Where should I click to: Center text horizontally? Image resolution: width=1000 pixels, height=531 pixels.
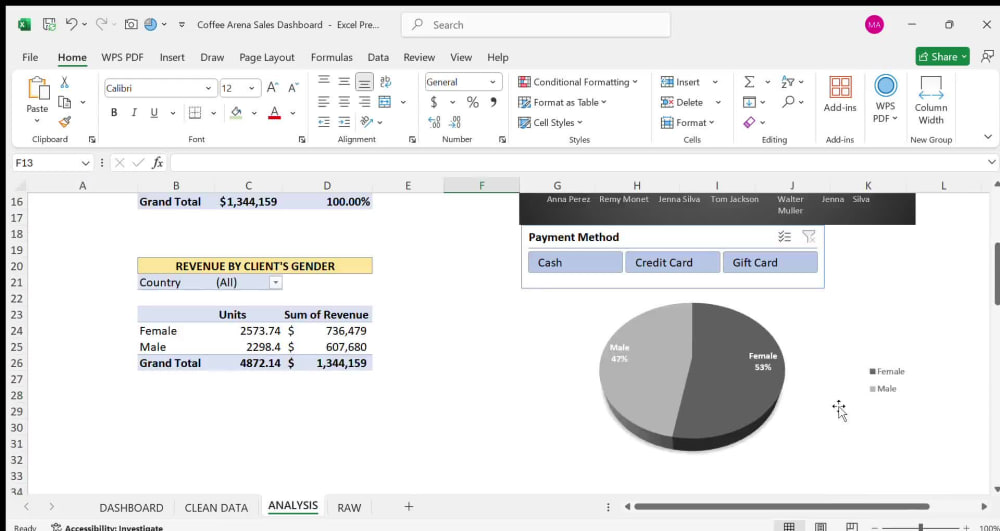pos(344,102)
